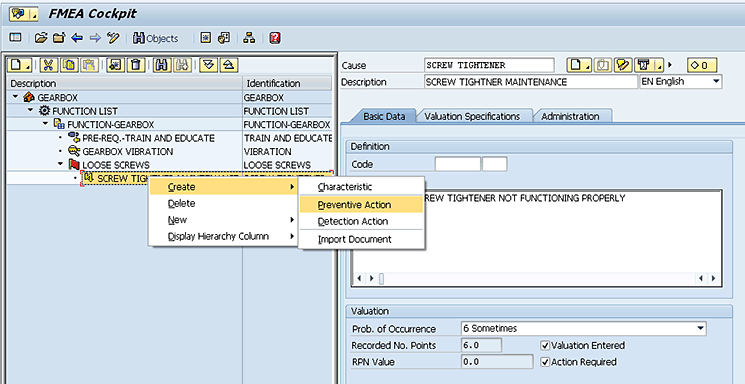Switch to the Basic Data tab
The image size is (745, 384).
[x=384, y=116]
